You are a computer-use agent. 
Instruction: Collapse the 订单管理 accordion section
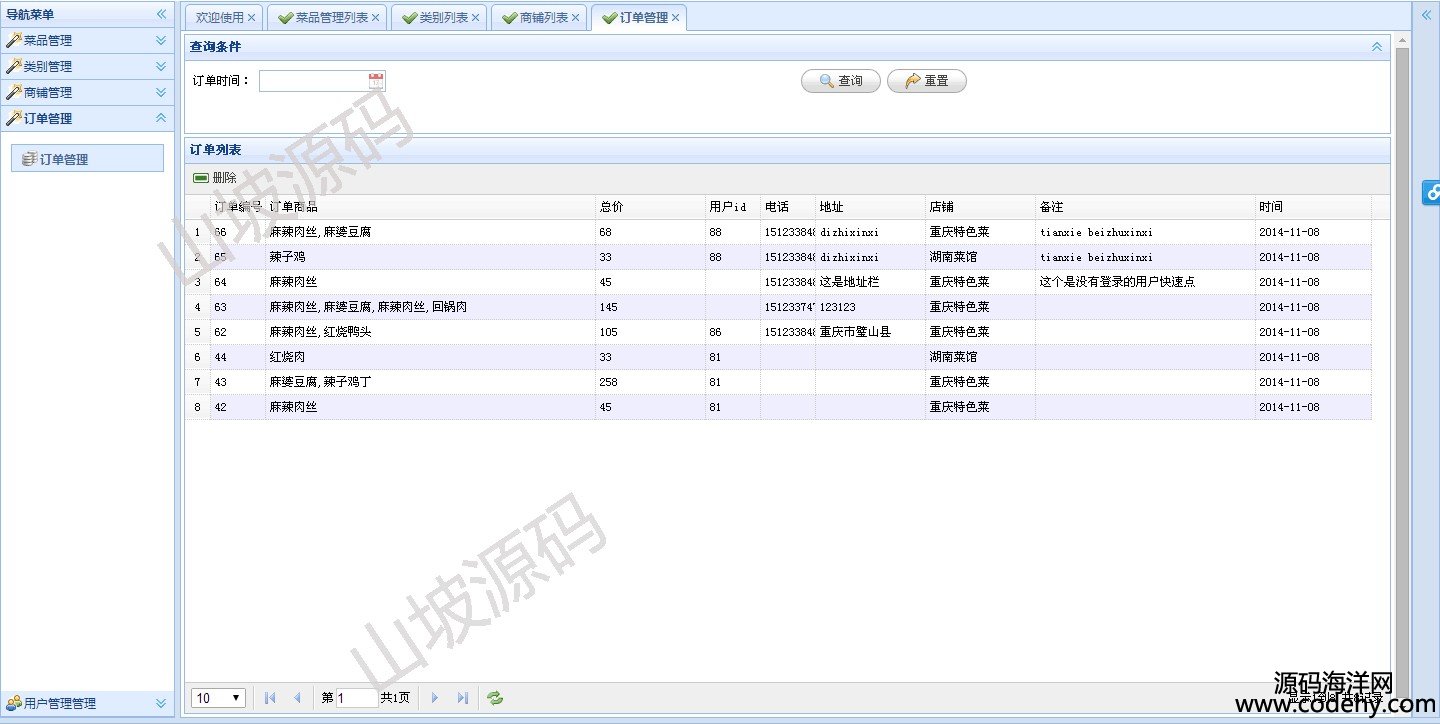tap(161, 118)
